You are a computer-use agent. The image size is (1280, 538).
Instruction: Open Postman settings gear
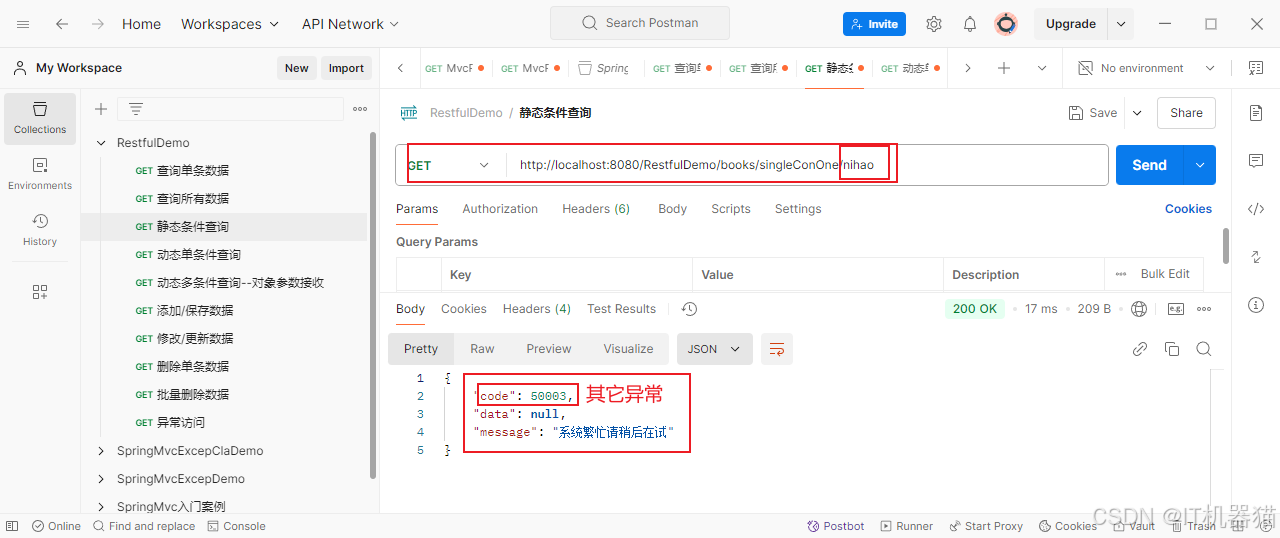click(934, 24)
